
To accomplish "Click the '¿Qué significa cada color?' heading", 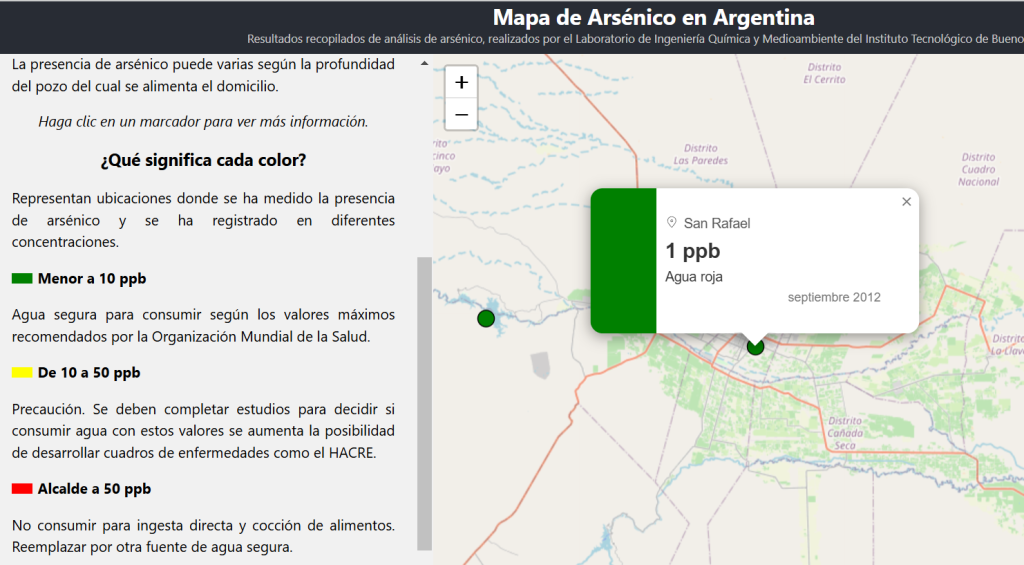I will [203, 160].
